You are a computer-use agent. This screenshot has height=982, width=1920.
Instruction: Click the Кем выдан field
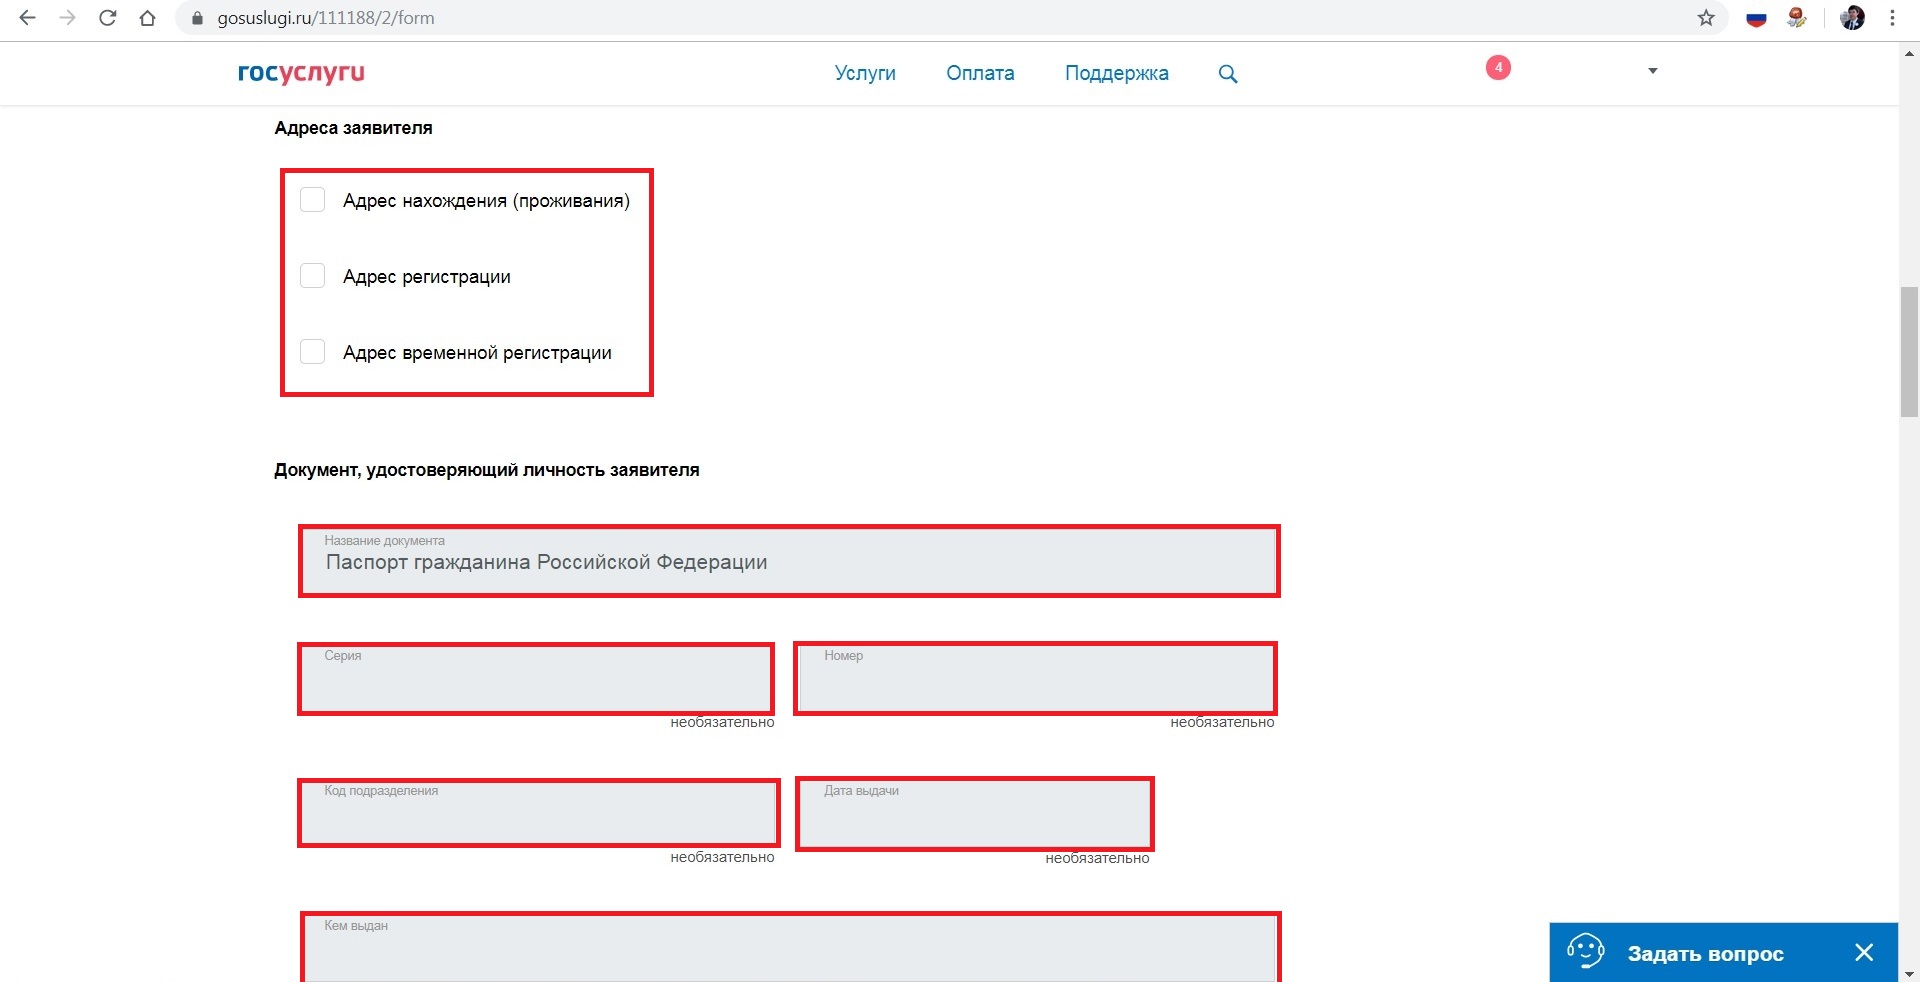pos(791,949)
